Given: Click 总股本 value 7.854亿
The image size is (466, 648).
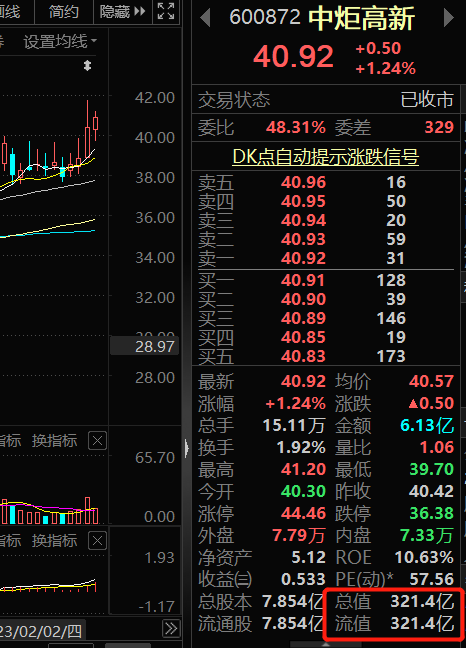Looking at the screenshot, I should [293, 602].
